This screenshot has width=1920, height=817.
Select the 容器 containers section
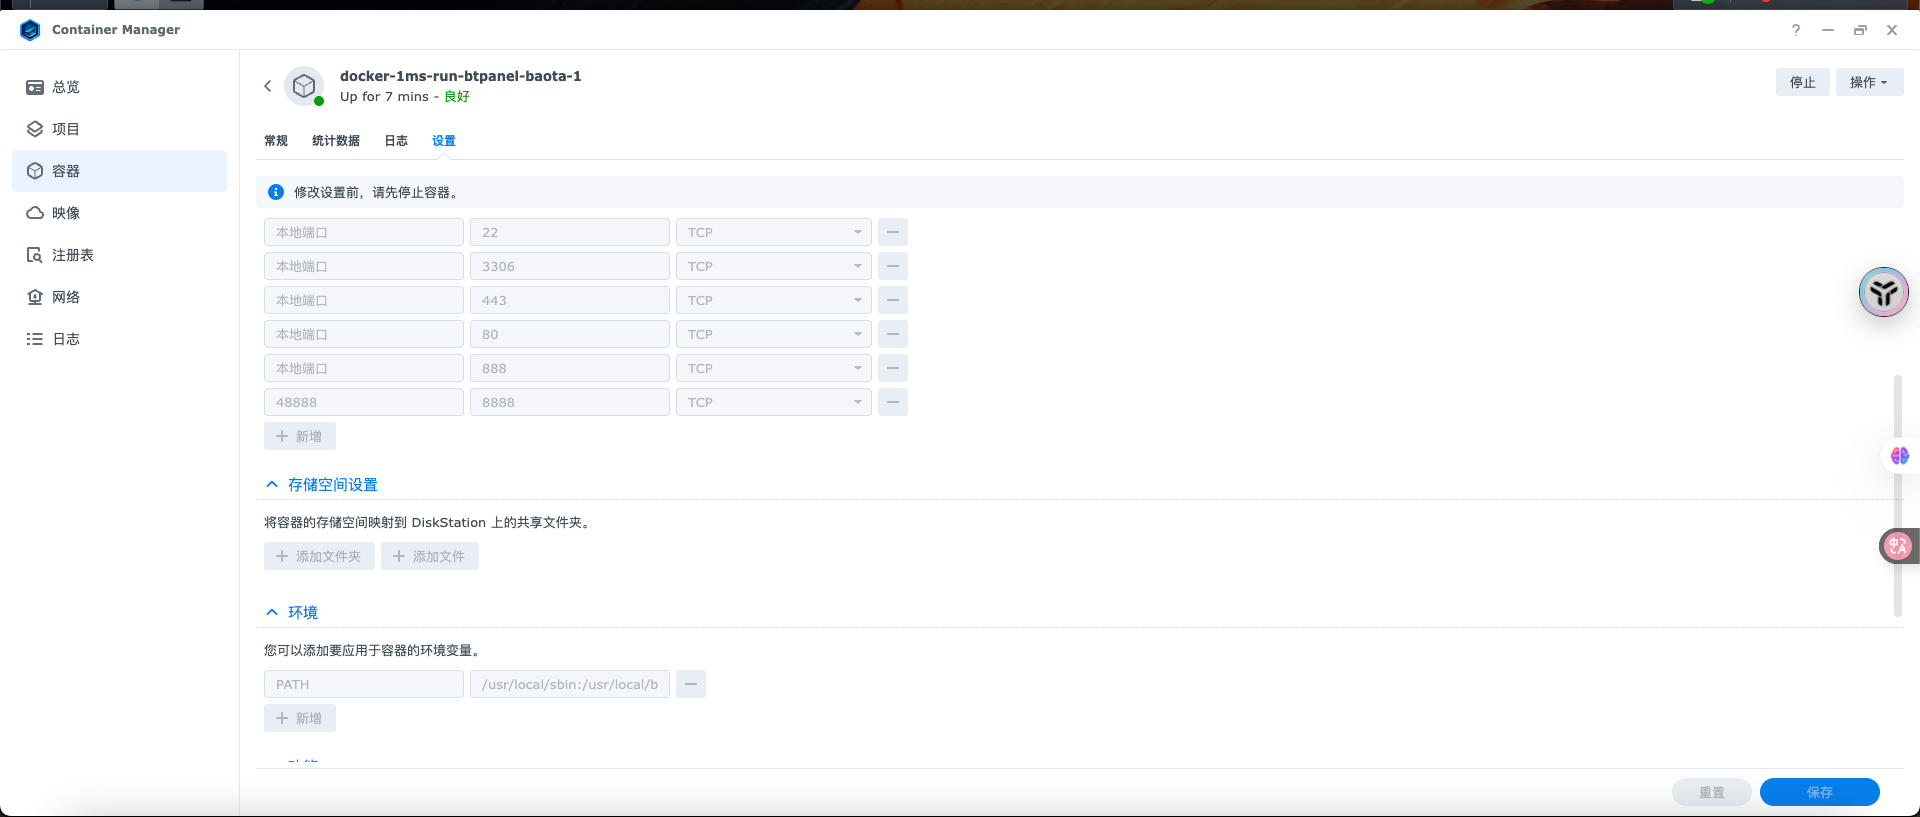(119, 171)
